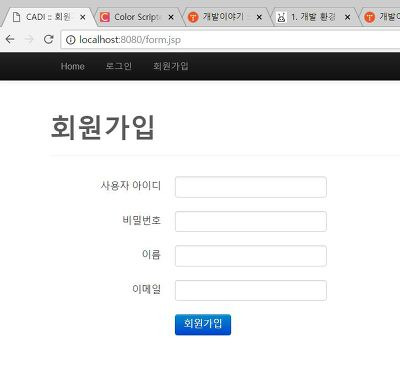The width and height of the screenshot is (400, 390).
Task: Submit with the blue 회원가입 button
Action: pyautogui.click(x=203, y=324)
